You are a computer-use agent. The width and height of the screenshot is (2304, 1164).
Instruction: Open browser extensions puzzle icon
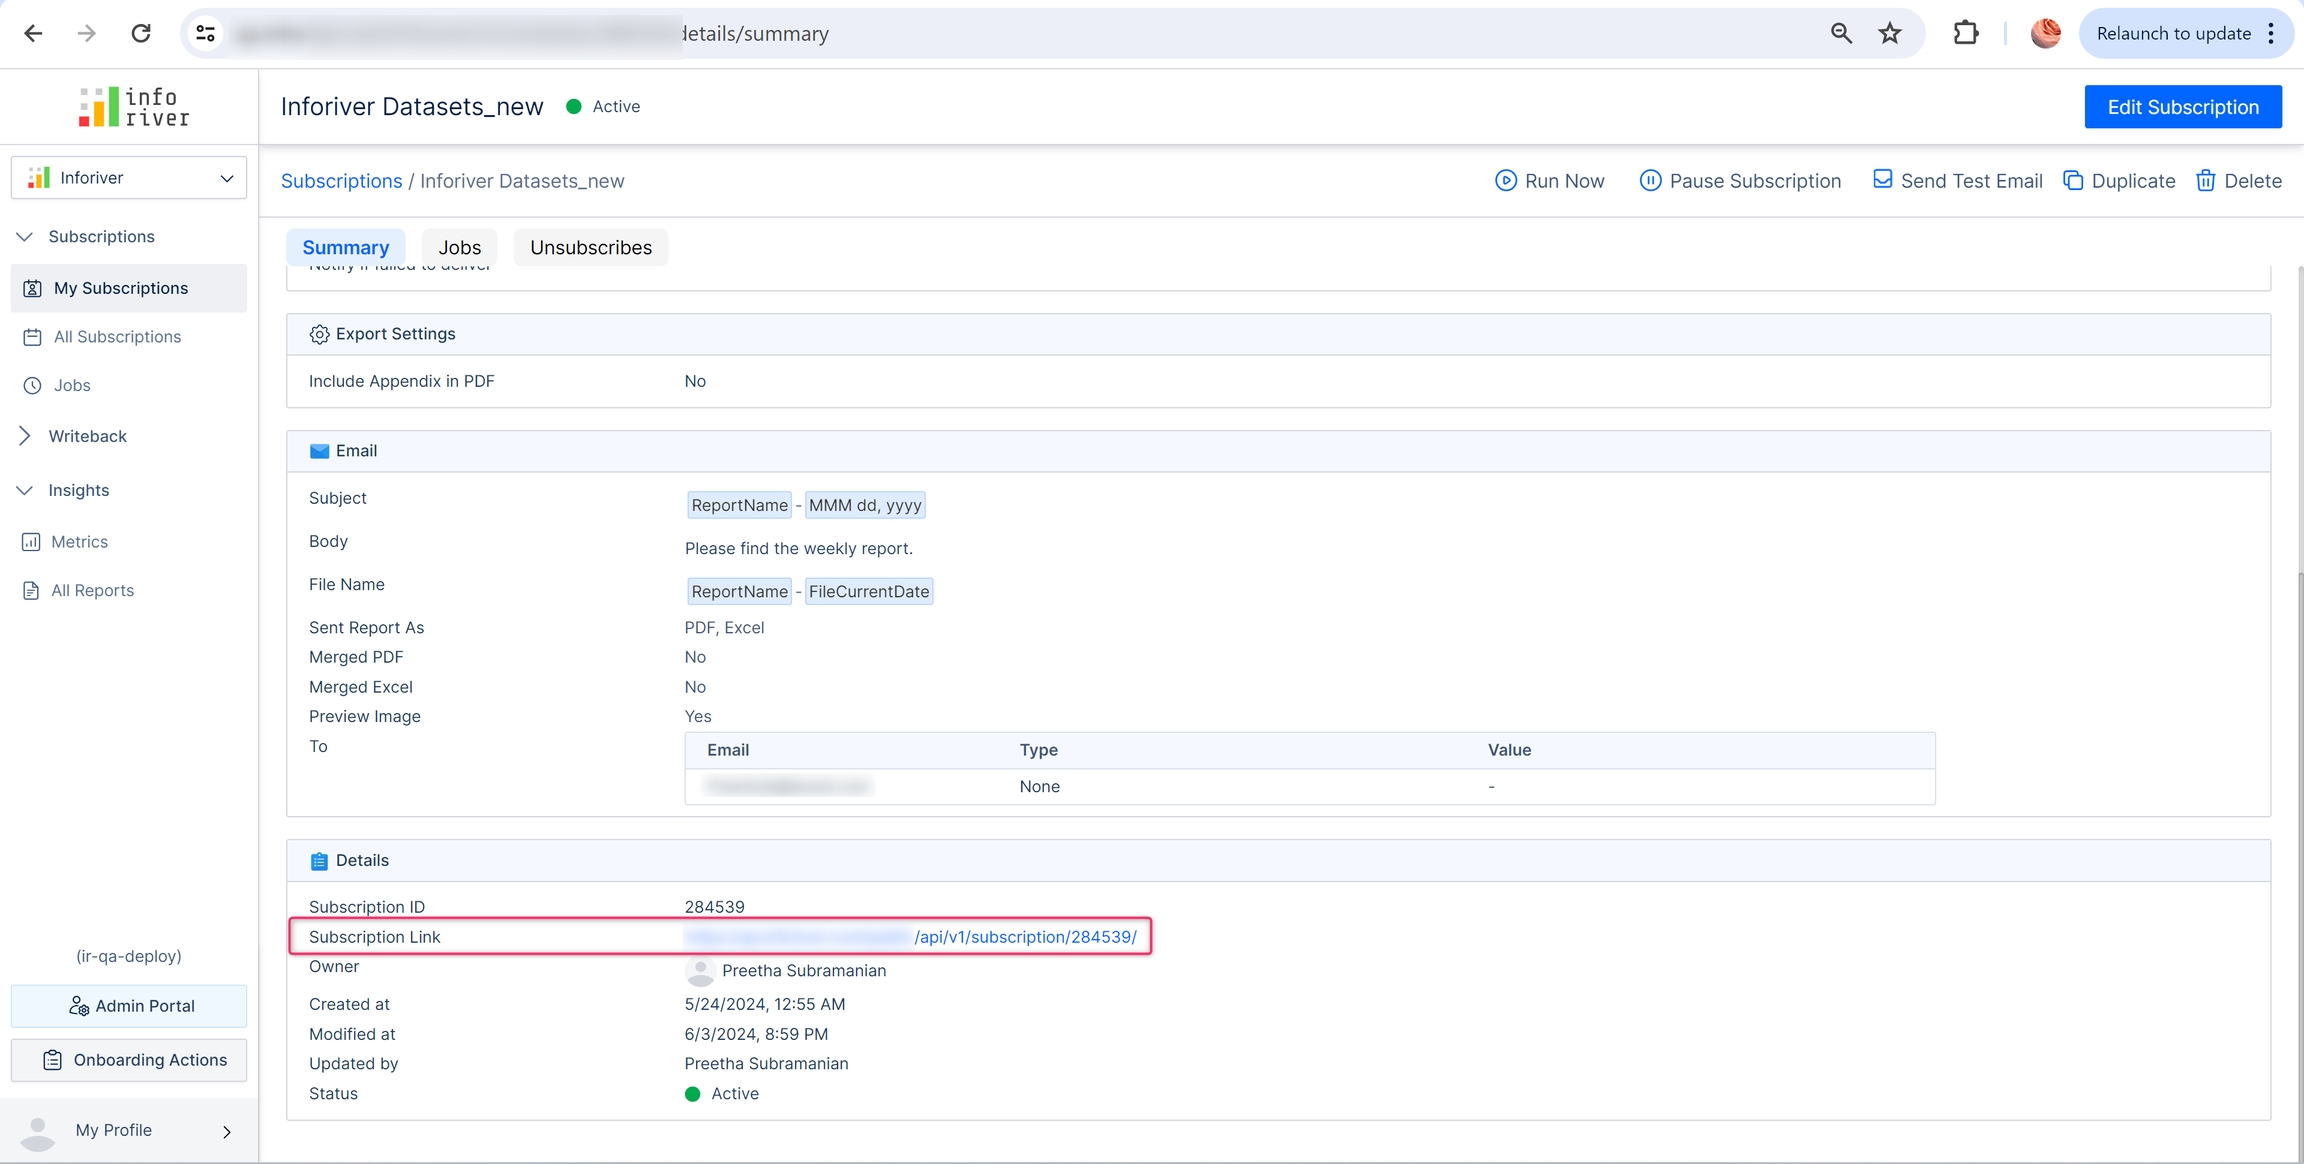(x=1965, y=34)
